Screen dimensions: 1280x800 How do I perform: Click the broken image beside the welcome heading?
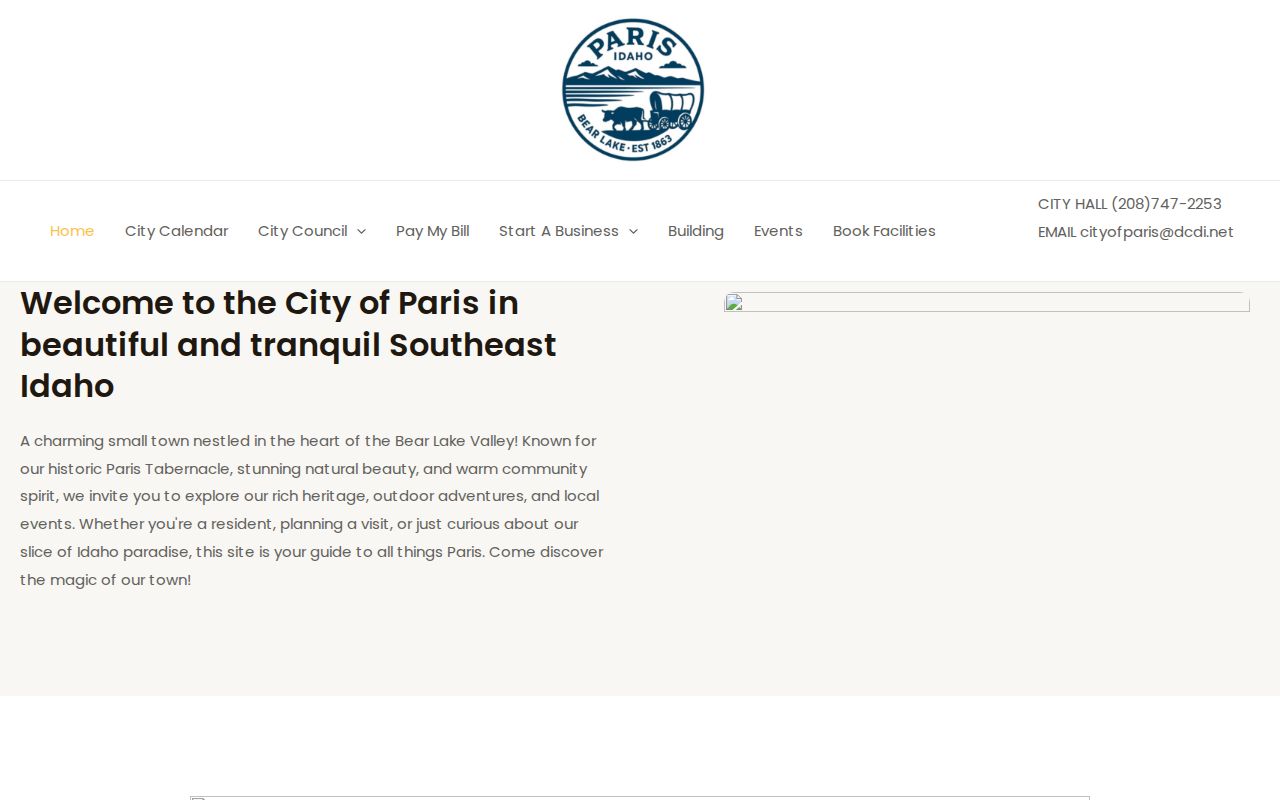(x=987, y=302)
